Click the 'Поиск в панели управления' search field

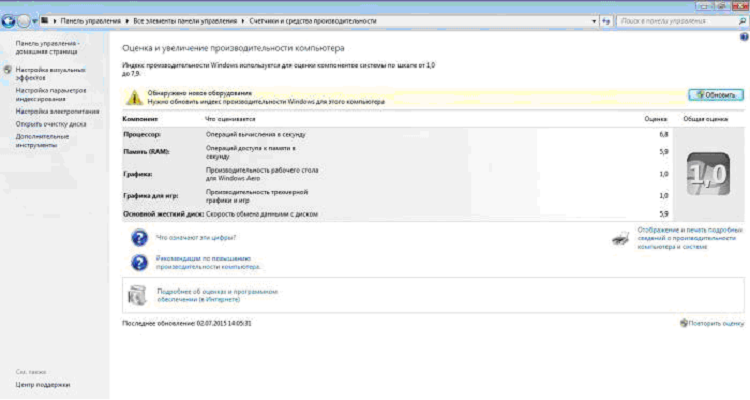pyautogui.click(x=675, y=20)
